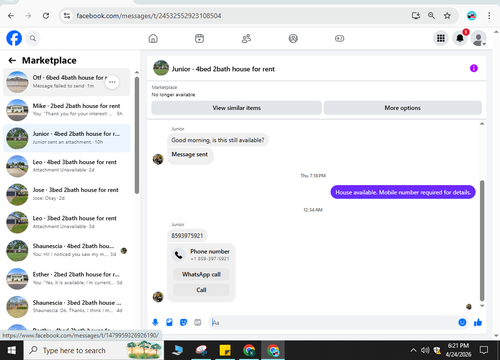The image size is (500, 360).
Task: Open Leo 4bed 3bath house conversation
Action: (x=67, y=166)
